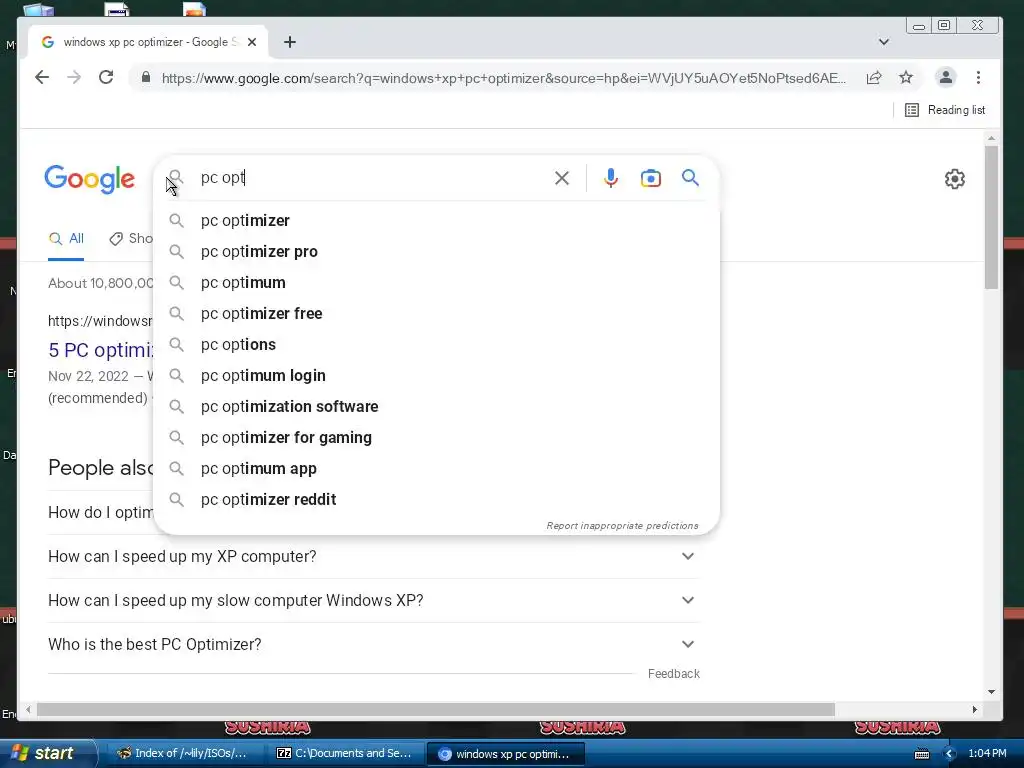Image resolution: width=1024 pixels, height=768 pixels.
Task: Select suggestion 'pc optimizer pro'
Action: pos(436,251)
